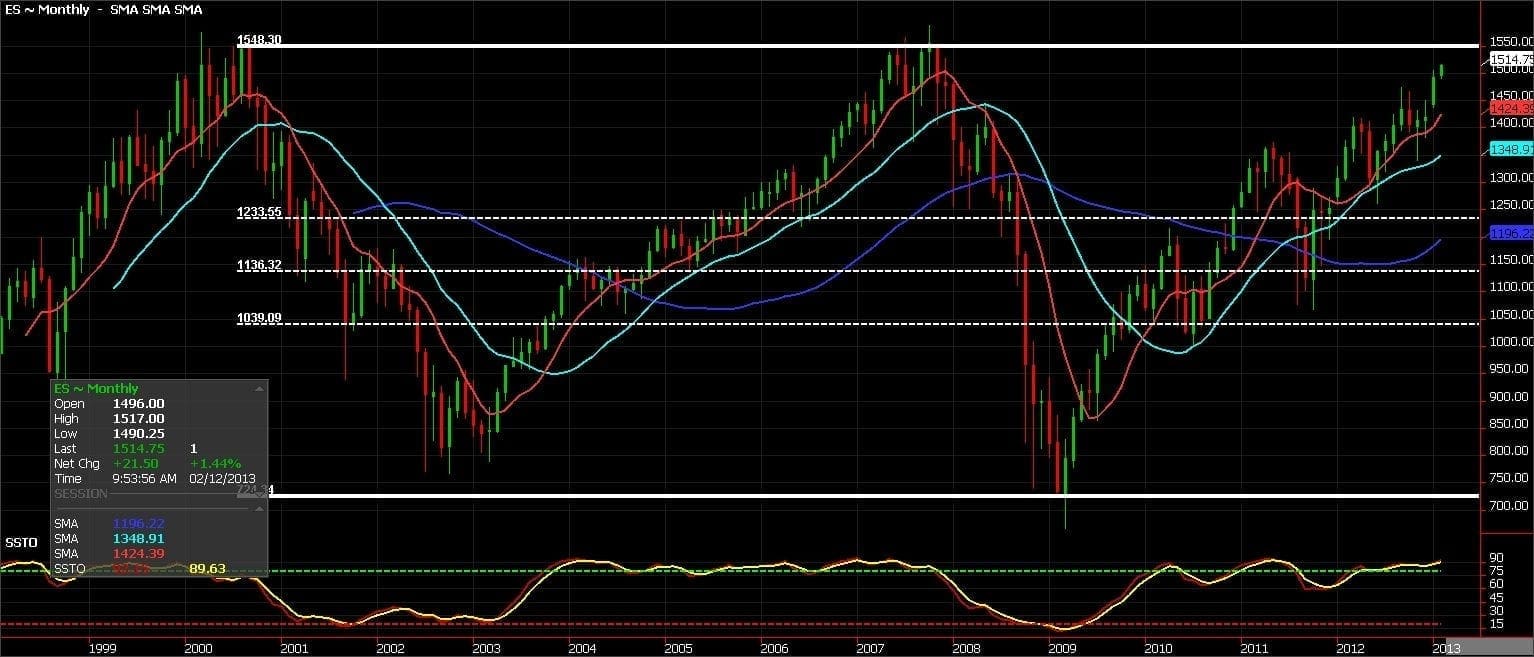This screenshot has height=657, width=1534.
Task: Collapse the SMA indicator values section arrow
Action: [x=259, y=509]
